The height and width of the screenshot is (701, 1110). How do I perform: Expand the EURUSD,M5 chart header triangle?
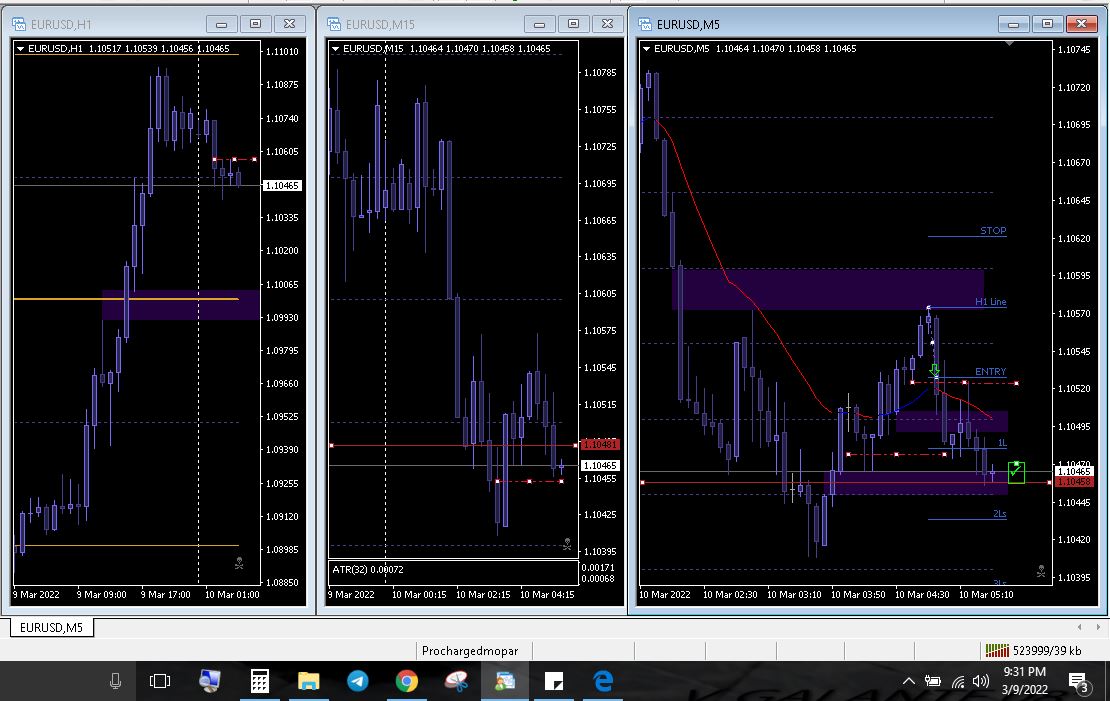coord(647,48)
